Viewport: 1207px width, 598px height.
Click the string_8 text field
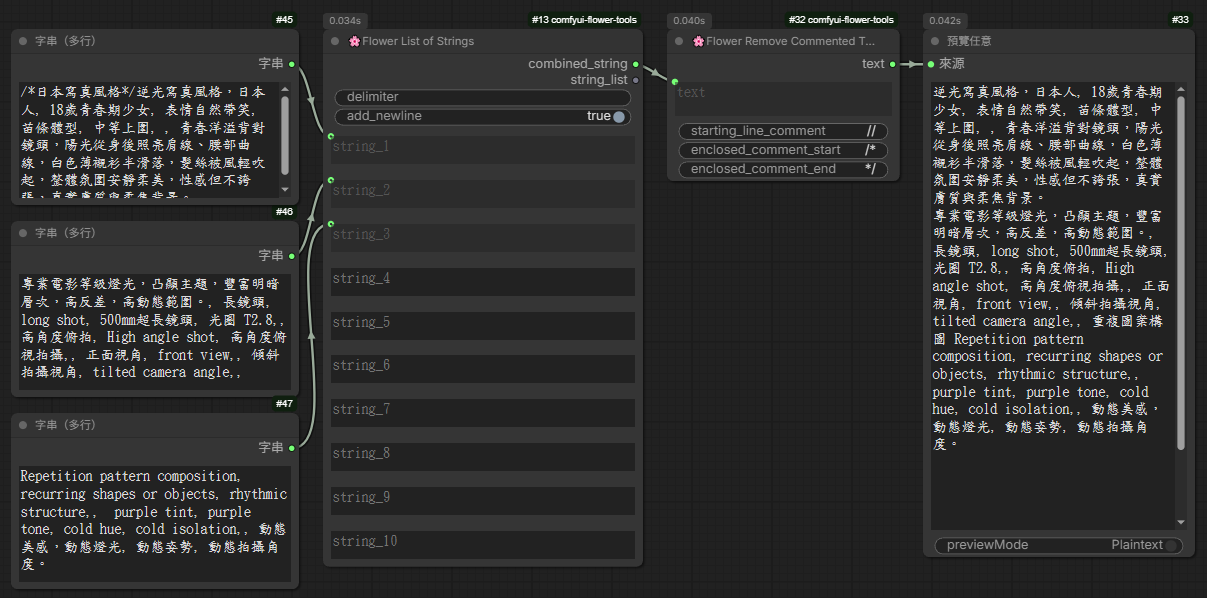pyautogui.click(x=483, y=457)
